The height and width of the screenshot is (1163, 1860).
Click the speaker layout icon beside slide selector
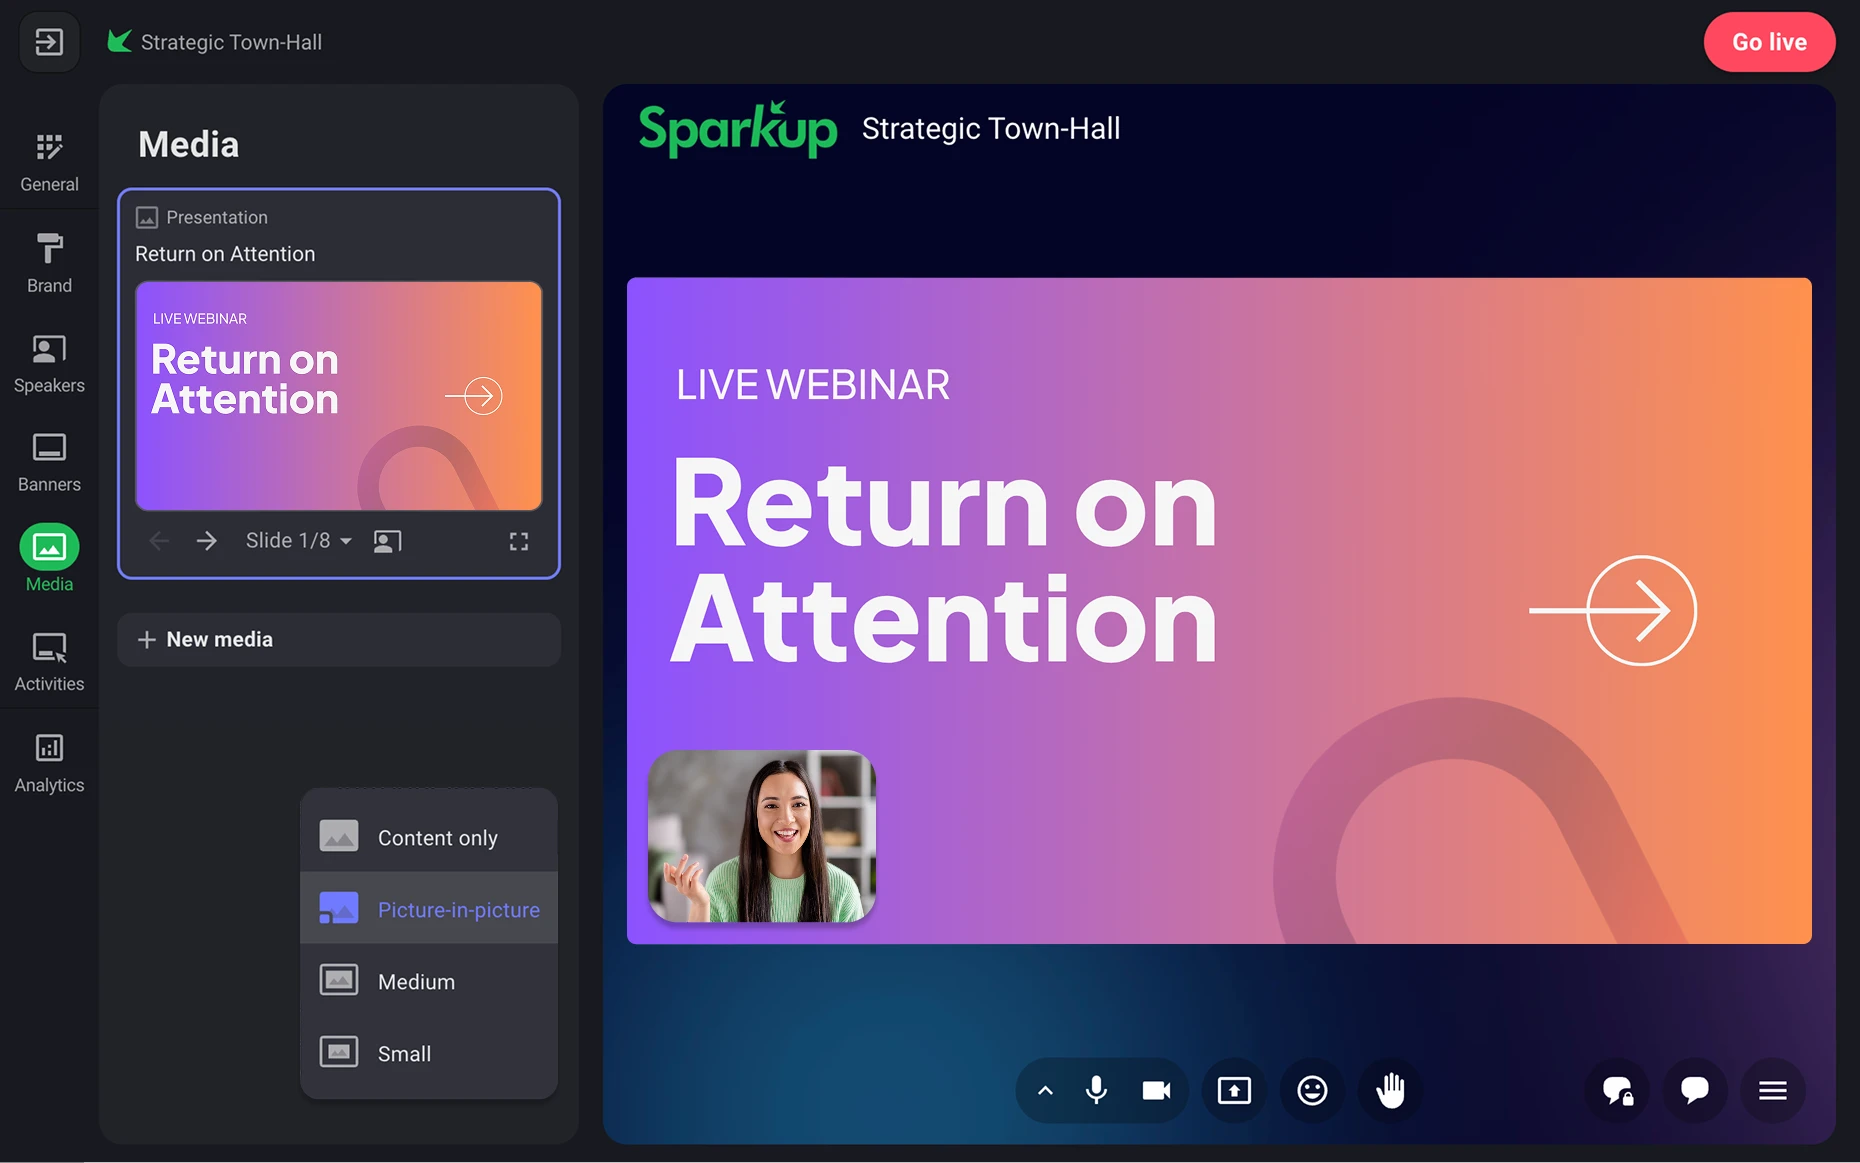point(387,541)
